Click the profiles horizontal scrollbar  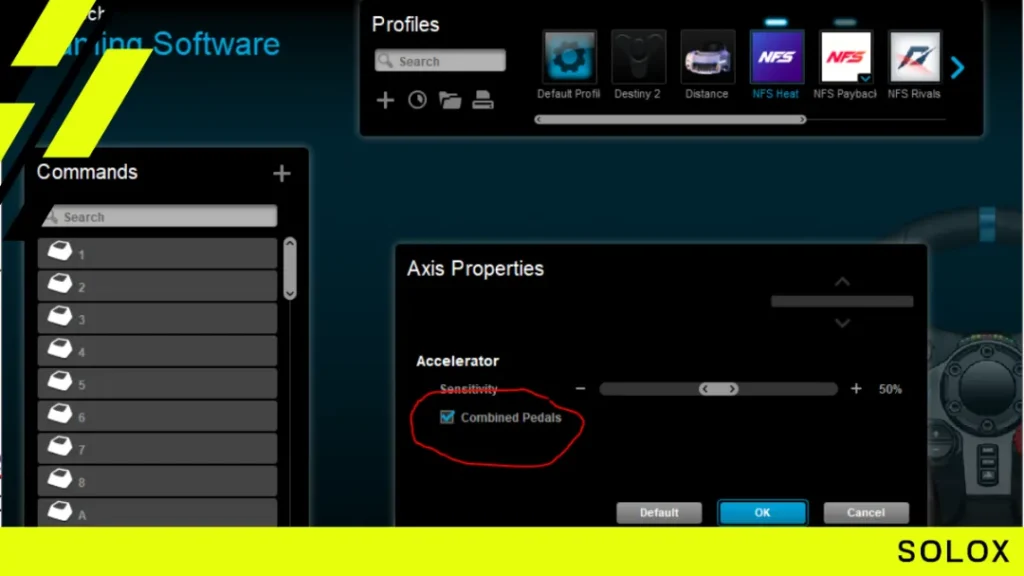coord(671,120)
